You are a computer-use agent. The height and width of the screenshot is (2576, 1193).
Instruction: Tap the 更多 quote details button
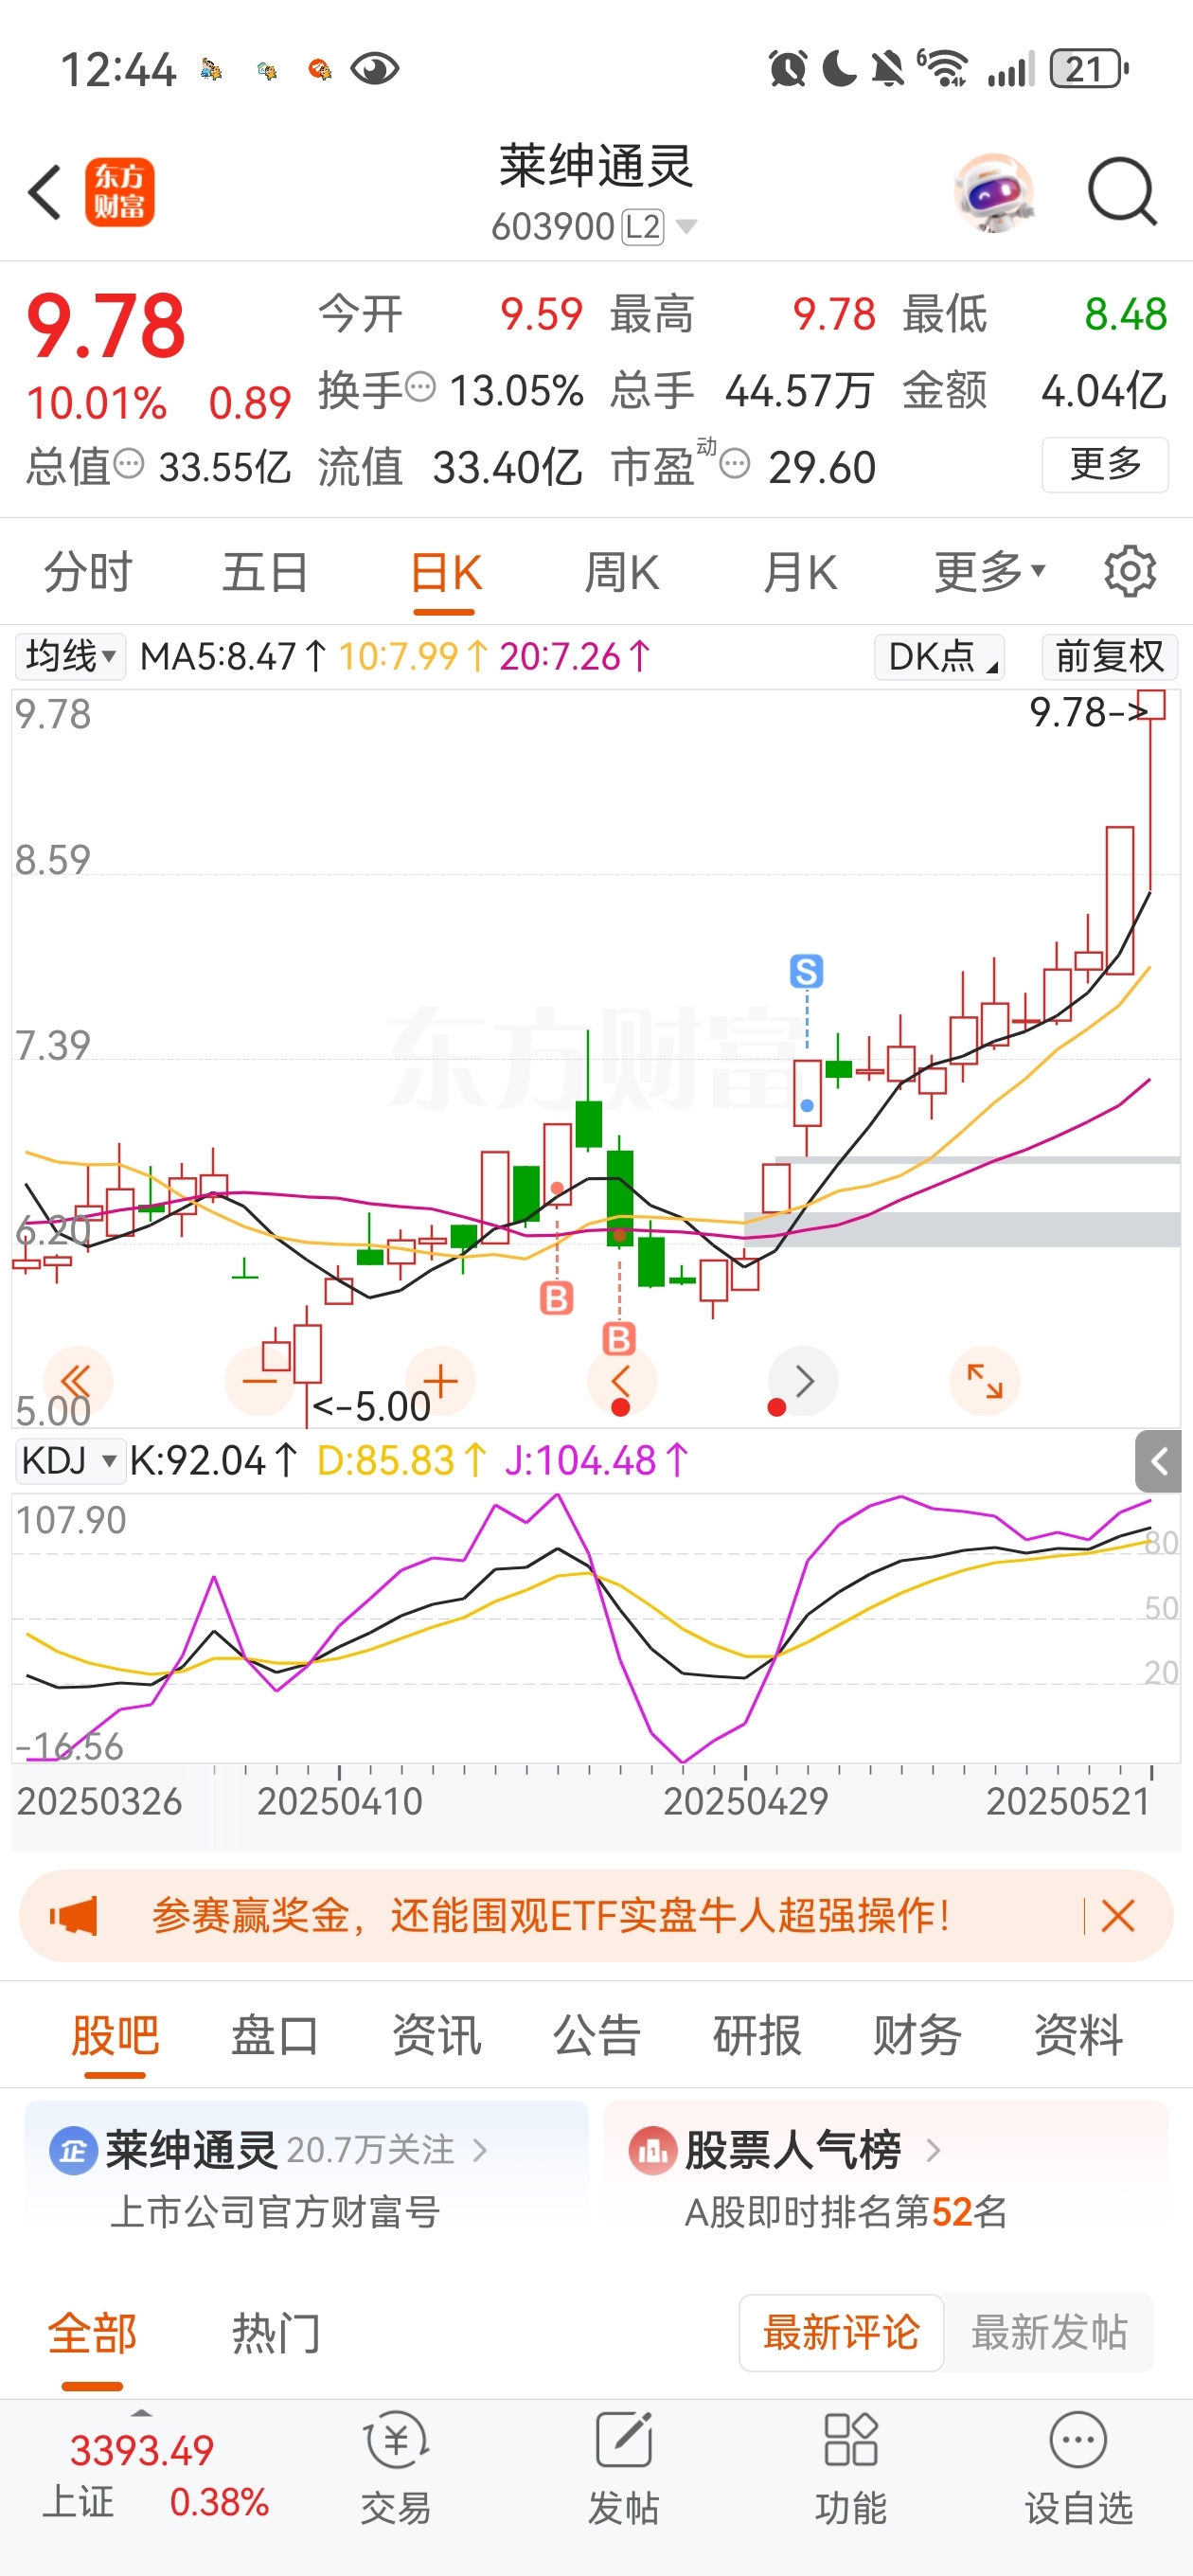click(1105, 464)
